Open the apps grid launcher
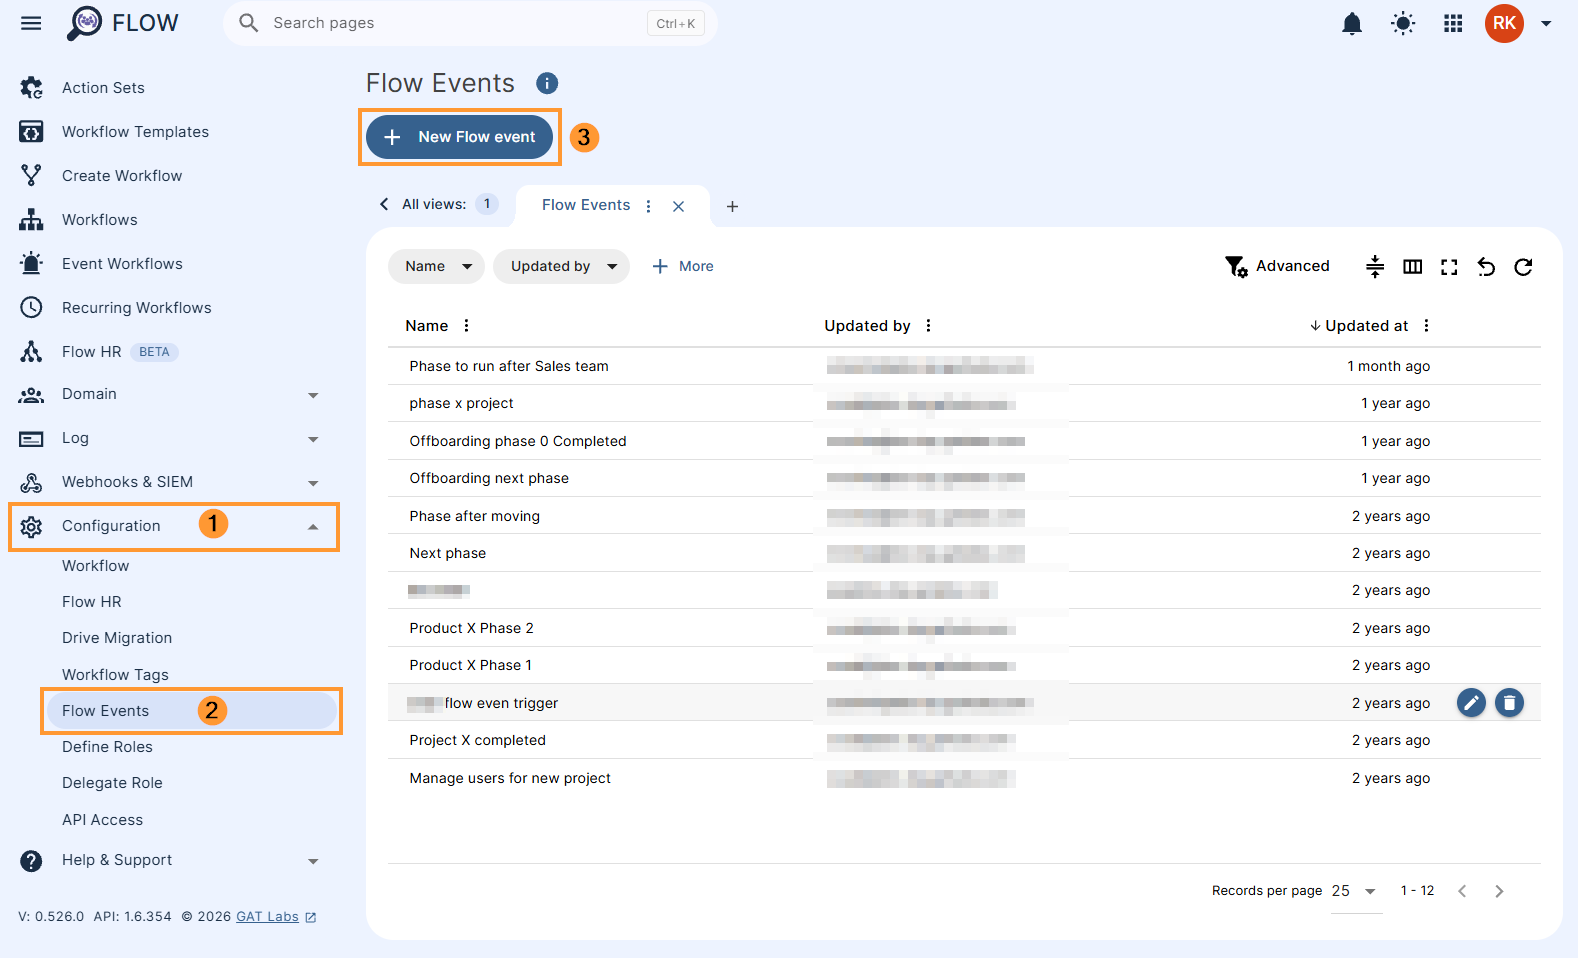Image resolution: width=1578 pixels, height=958 pixels. click(1453, 23)
